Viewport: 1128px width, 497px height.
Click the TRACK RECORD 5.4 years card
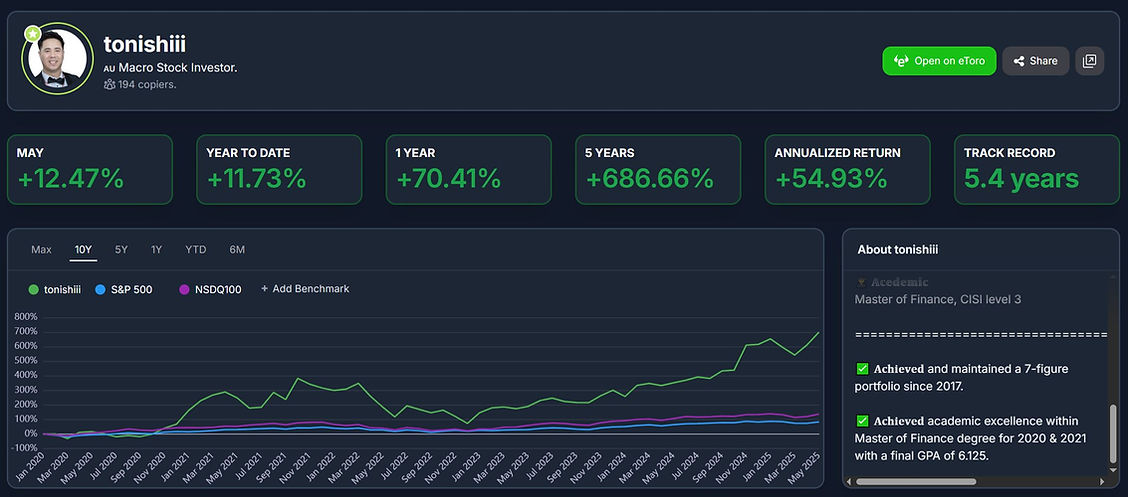[1037, 170]
